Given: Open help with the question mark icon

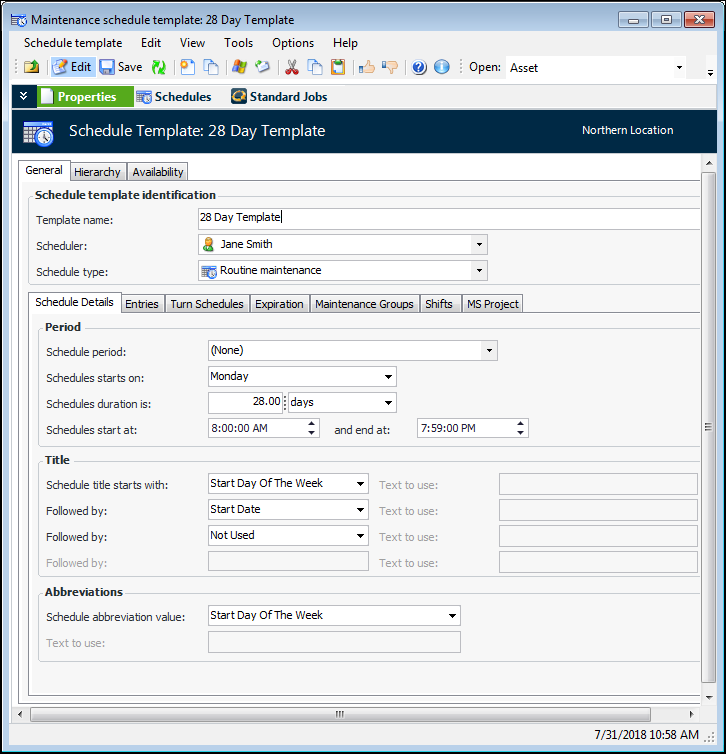Looking at the screenshot, I should [419, 67].
